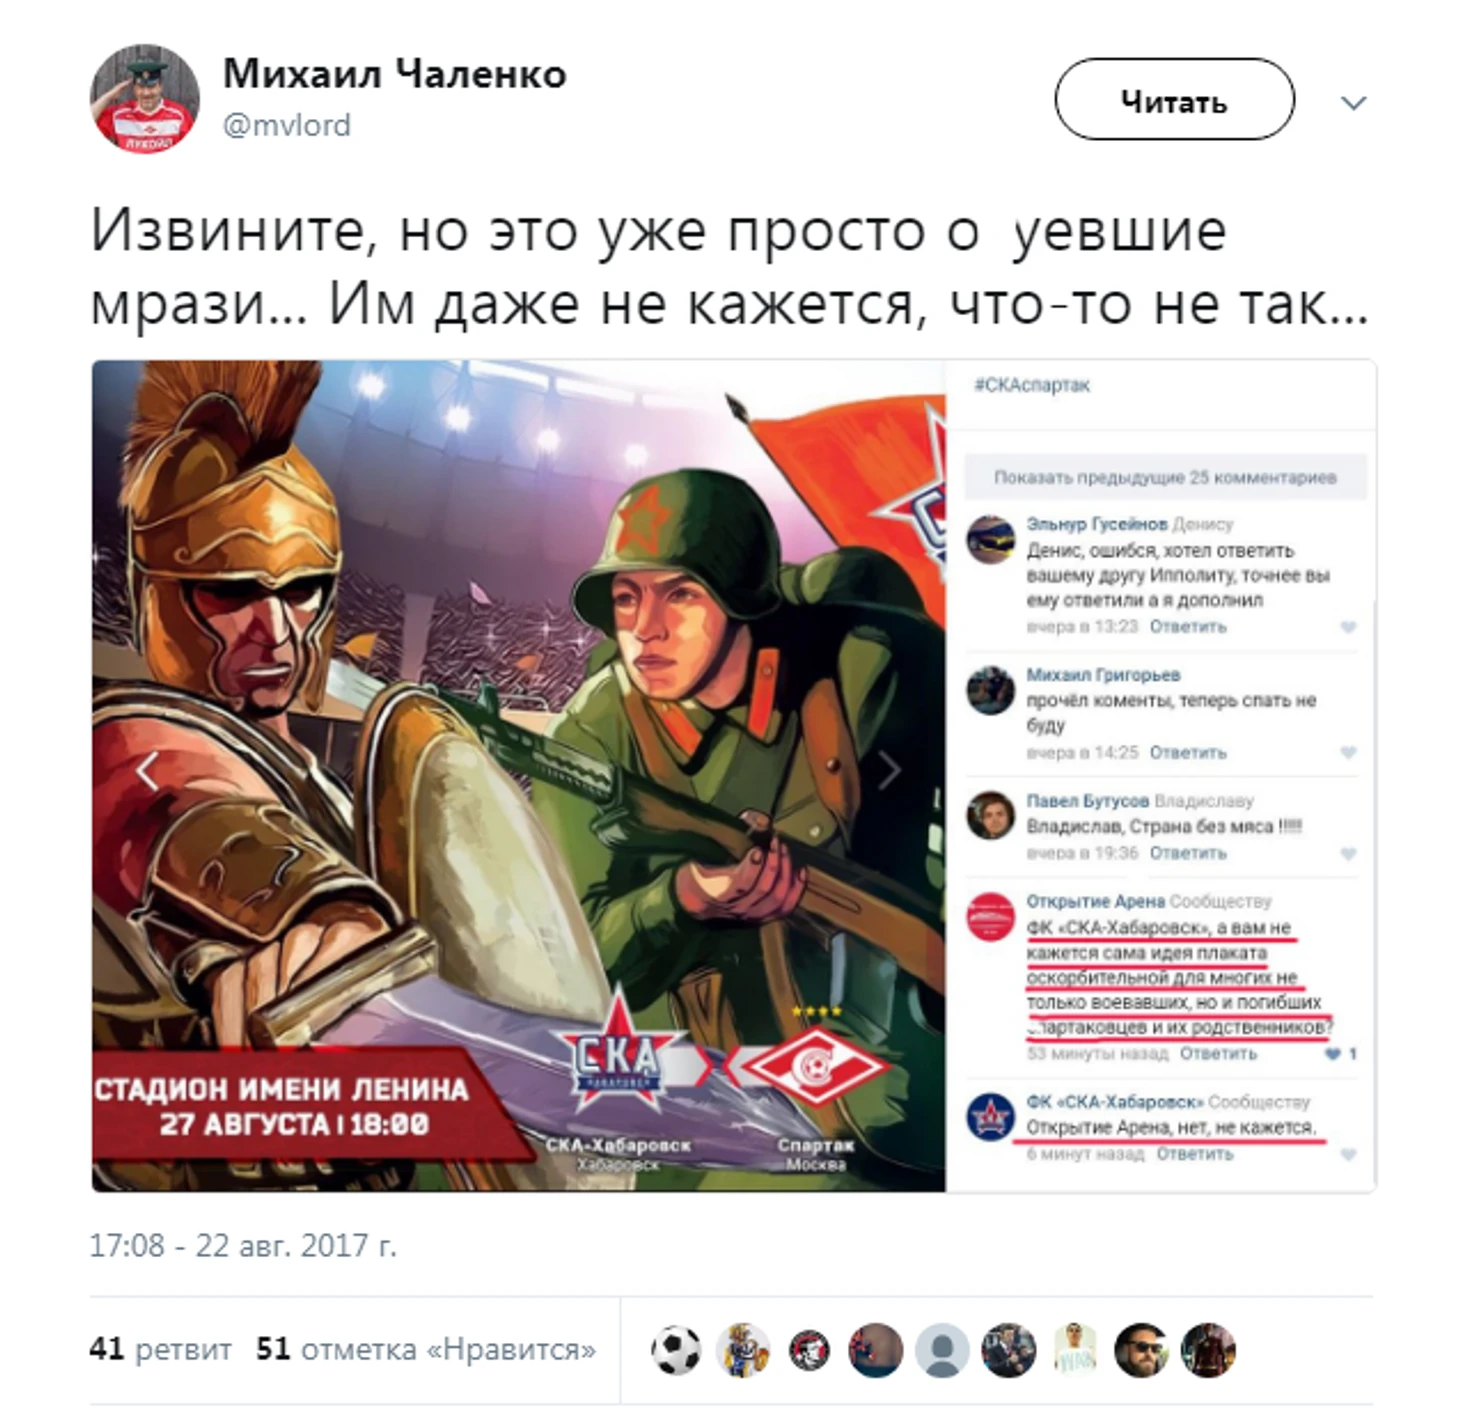The width and height of the screenshot is (1460, 1410).
Task: Open ФК СКА-Хабаровск community avatar
Action: click(x=990, y=1117)
